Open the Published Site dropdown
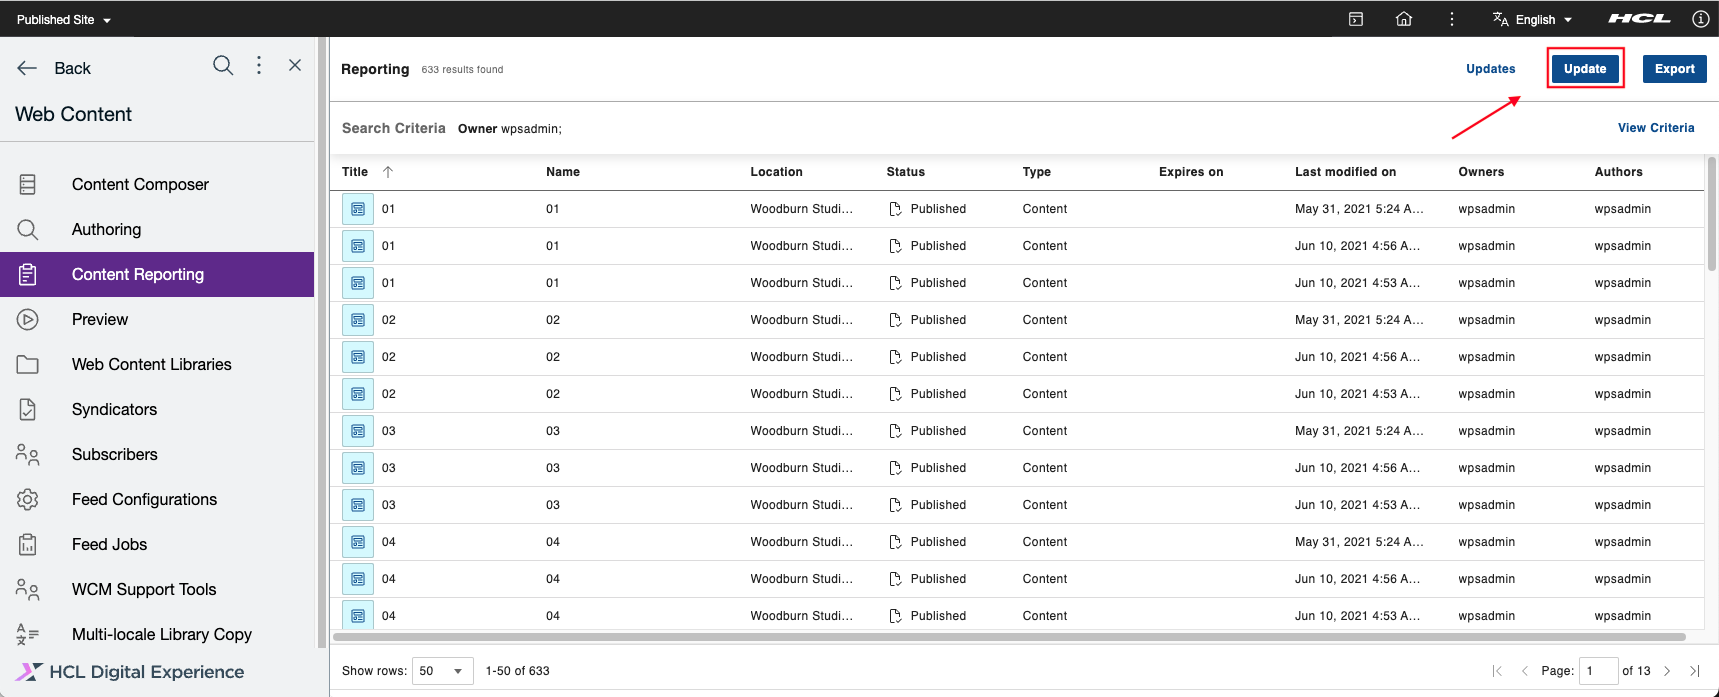The width and height of the screenshot is (1719, 697). click(64, 20)
